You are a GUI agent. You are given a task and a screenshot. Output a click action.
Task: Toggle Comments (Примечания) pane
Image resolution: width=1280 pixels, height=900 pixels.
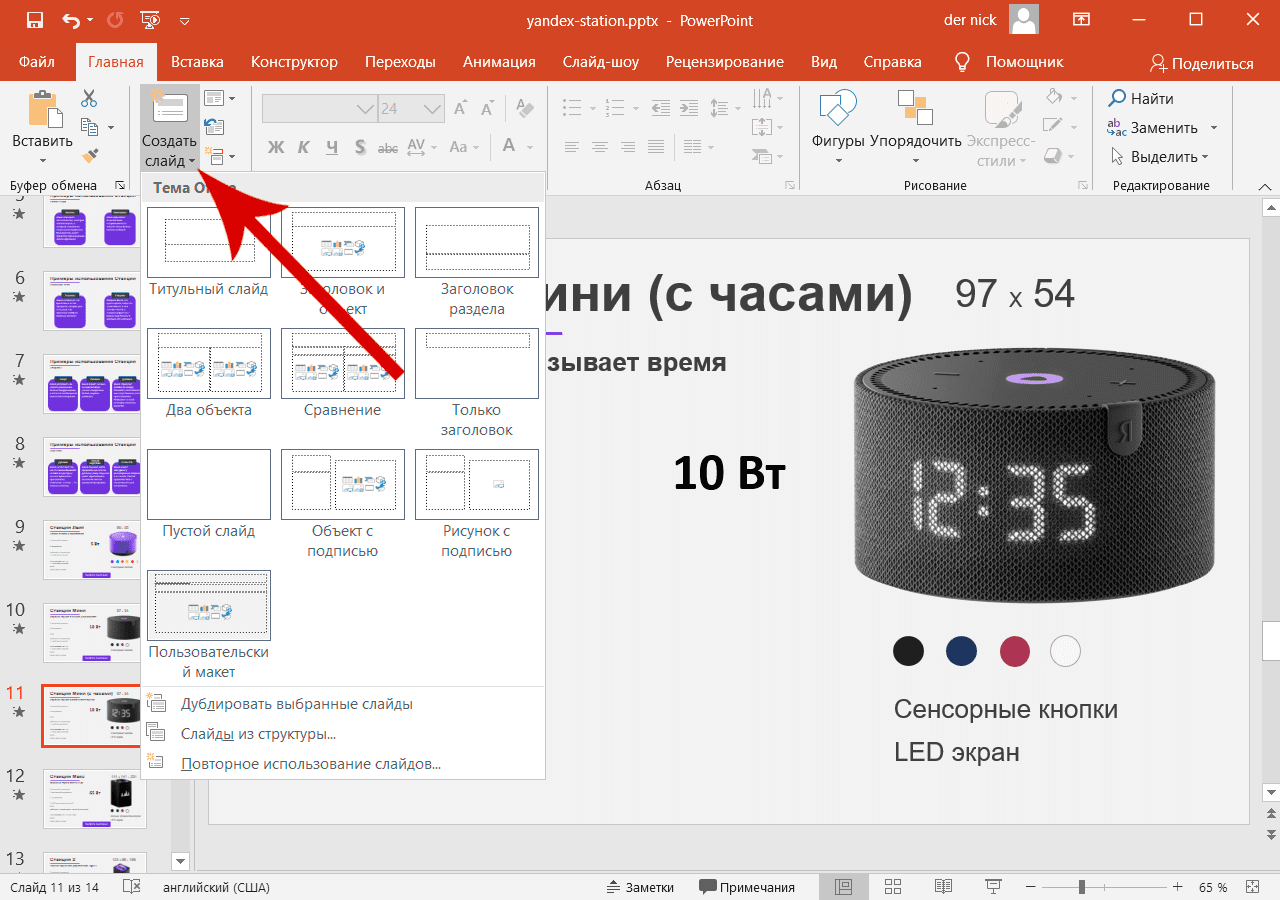coord(747,887)
